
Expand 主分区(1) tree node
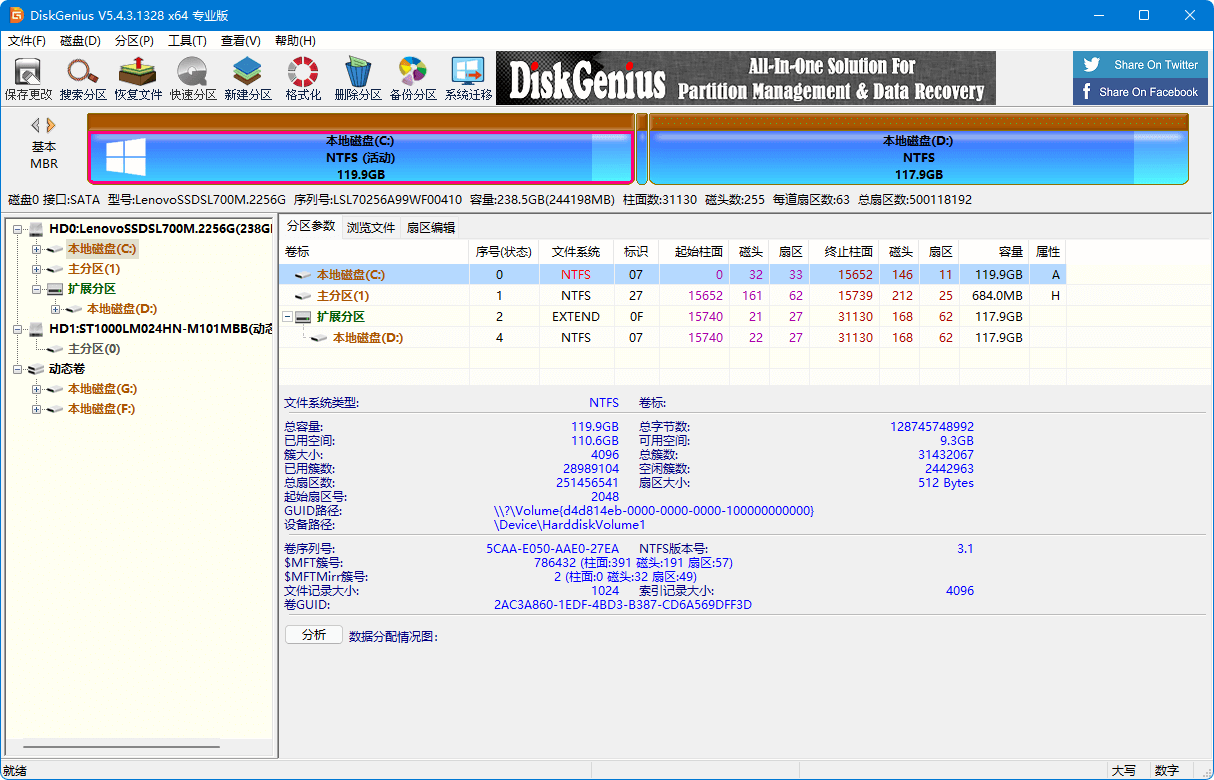pos(37,269)
